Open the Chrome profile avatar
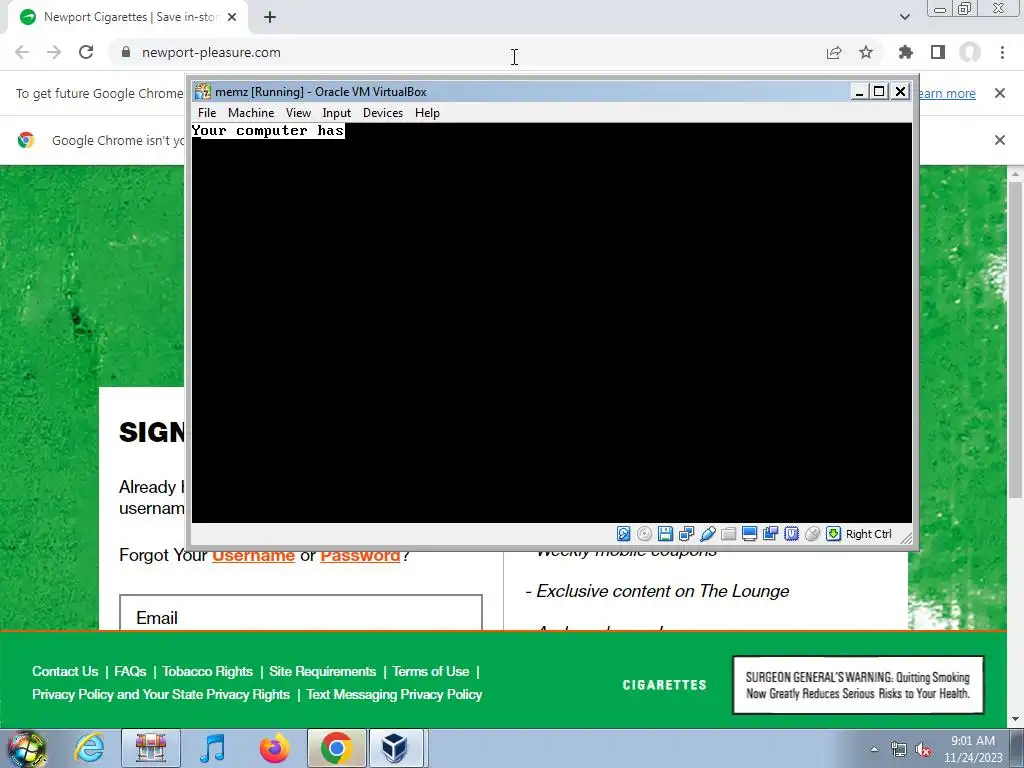The height and width of the screenshot is (768, 1024). (970, 52)
